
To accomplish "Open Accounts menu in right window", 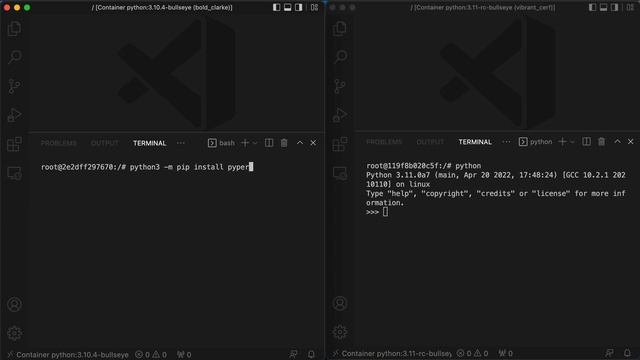I will click(x=340, y=303).
